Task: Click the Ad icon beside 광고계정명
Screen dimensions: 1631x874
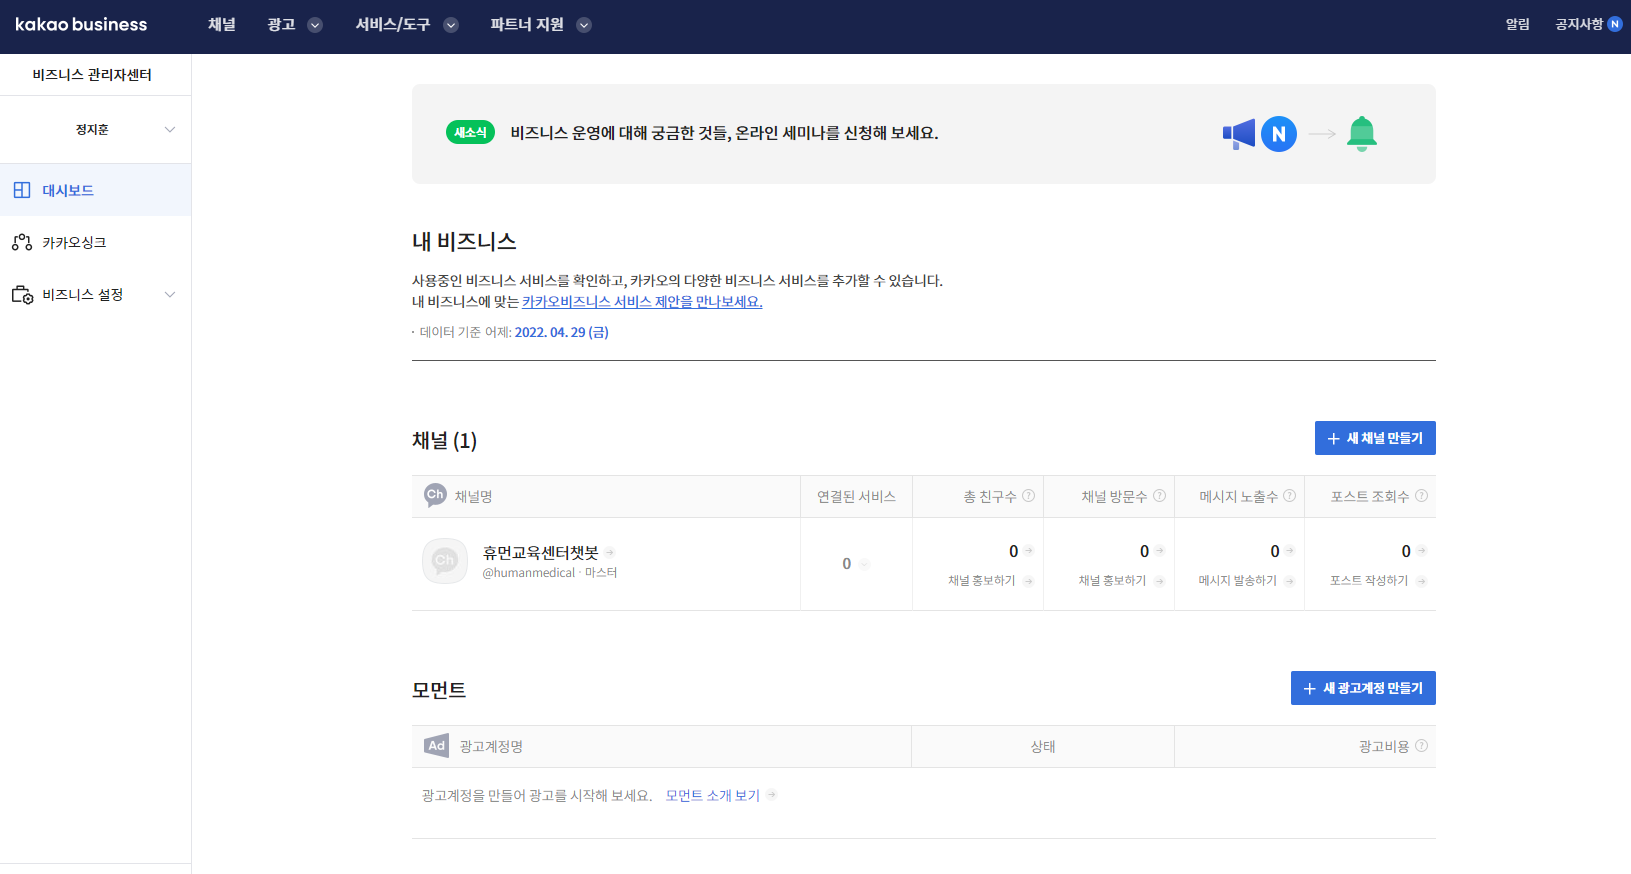Action: 436,746
